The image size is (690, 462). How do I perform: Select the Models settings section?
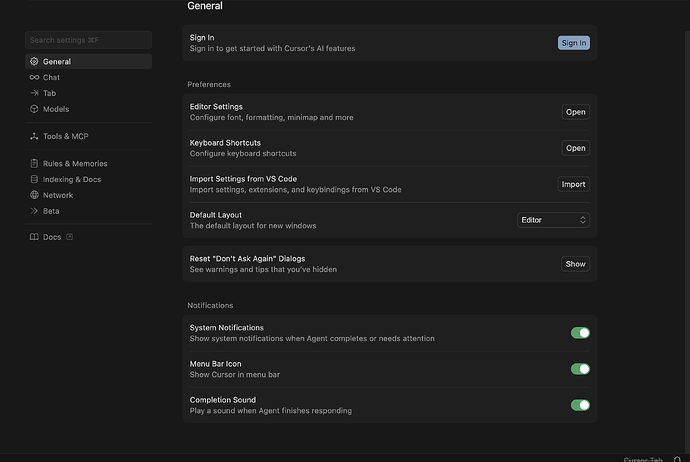pos(88,109)
